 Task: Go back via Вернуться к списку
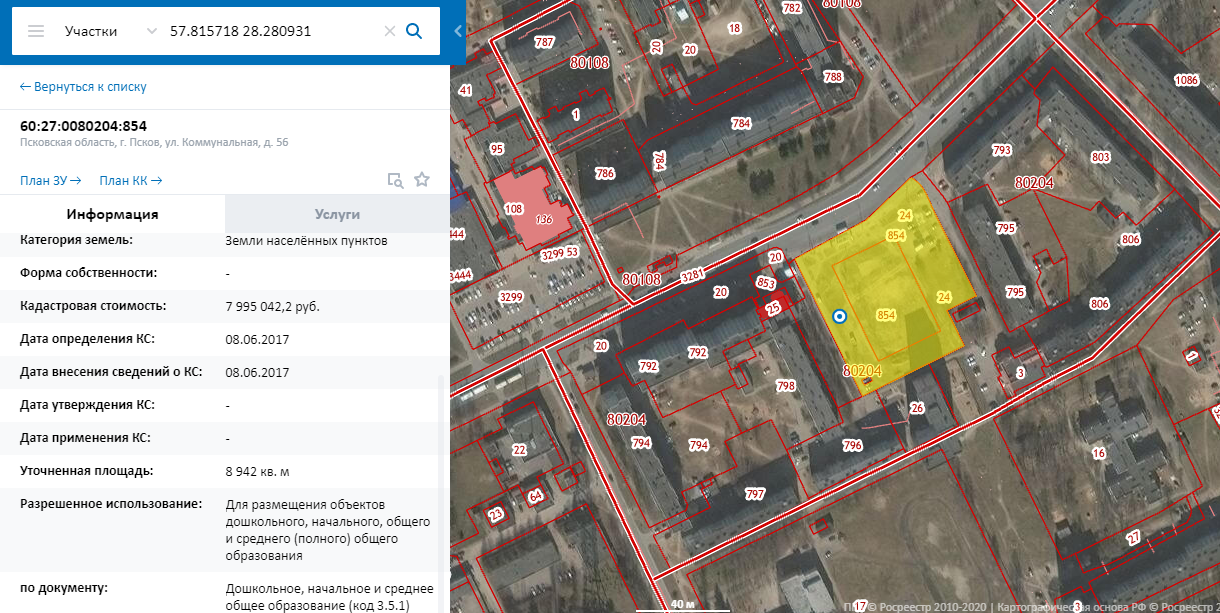(83, 87)
